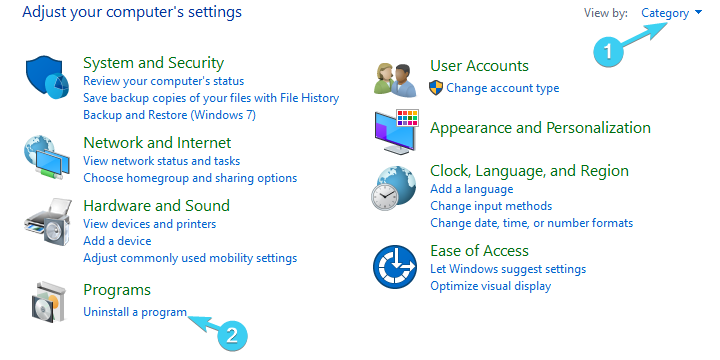Screen dimensions: 720x360
Task: Open Review your computer's status
Action: click(163, 81)
